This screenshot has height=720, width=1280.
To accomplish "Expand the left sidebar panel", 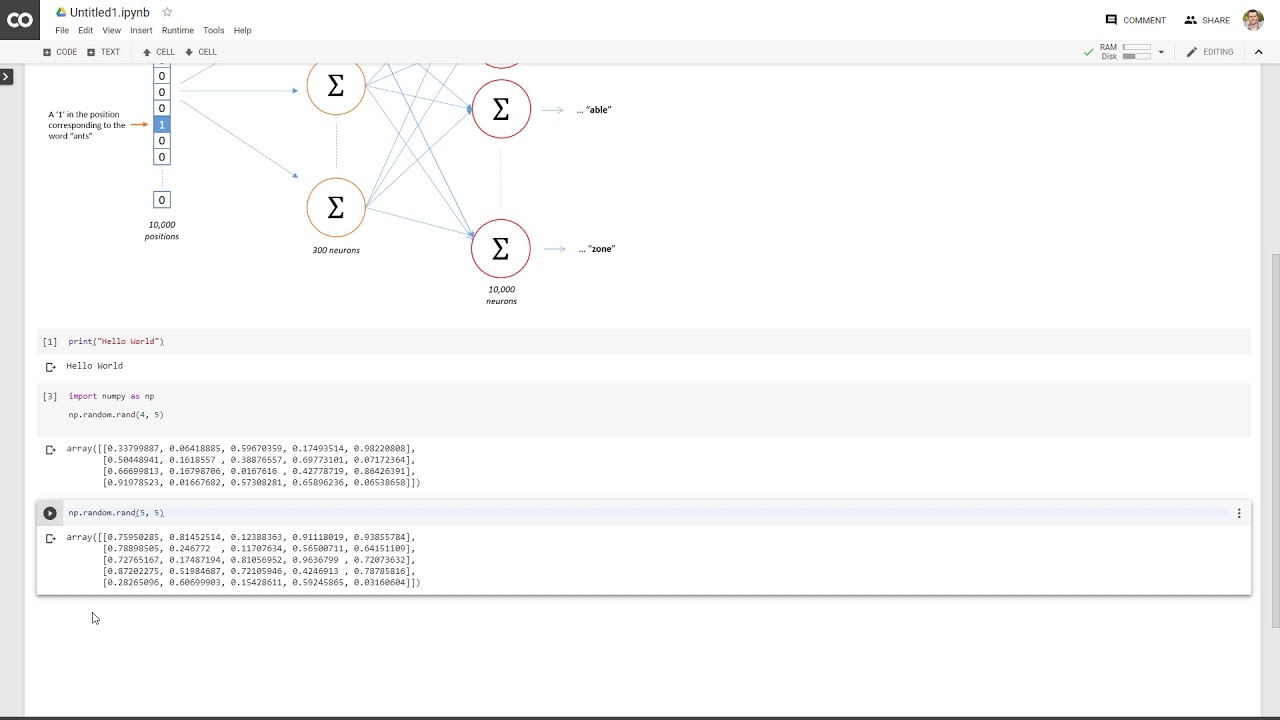I will 6,76.
